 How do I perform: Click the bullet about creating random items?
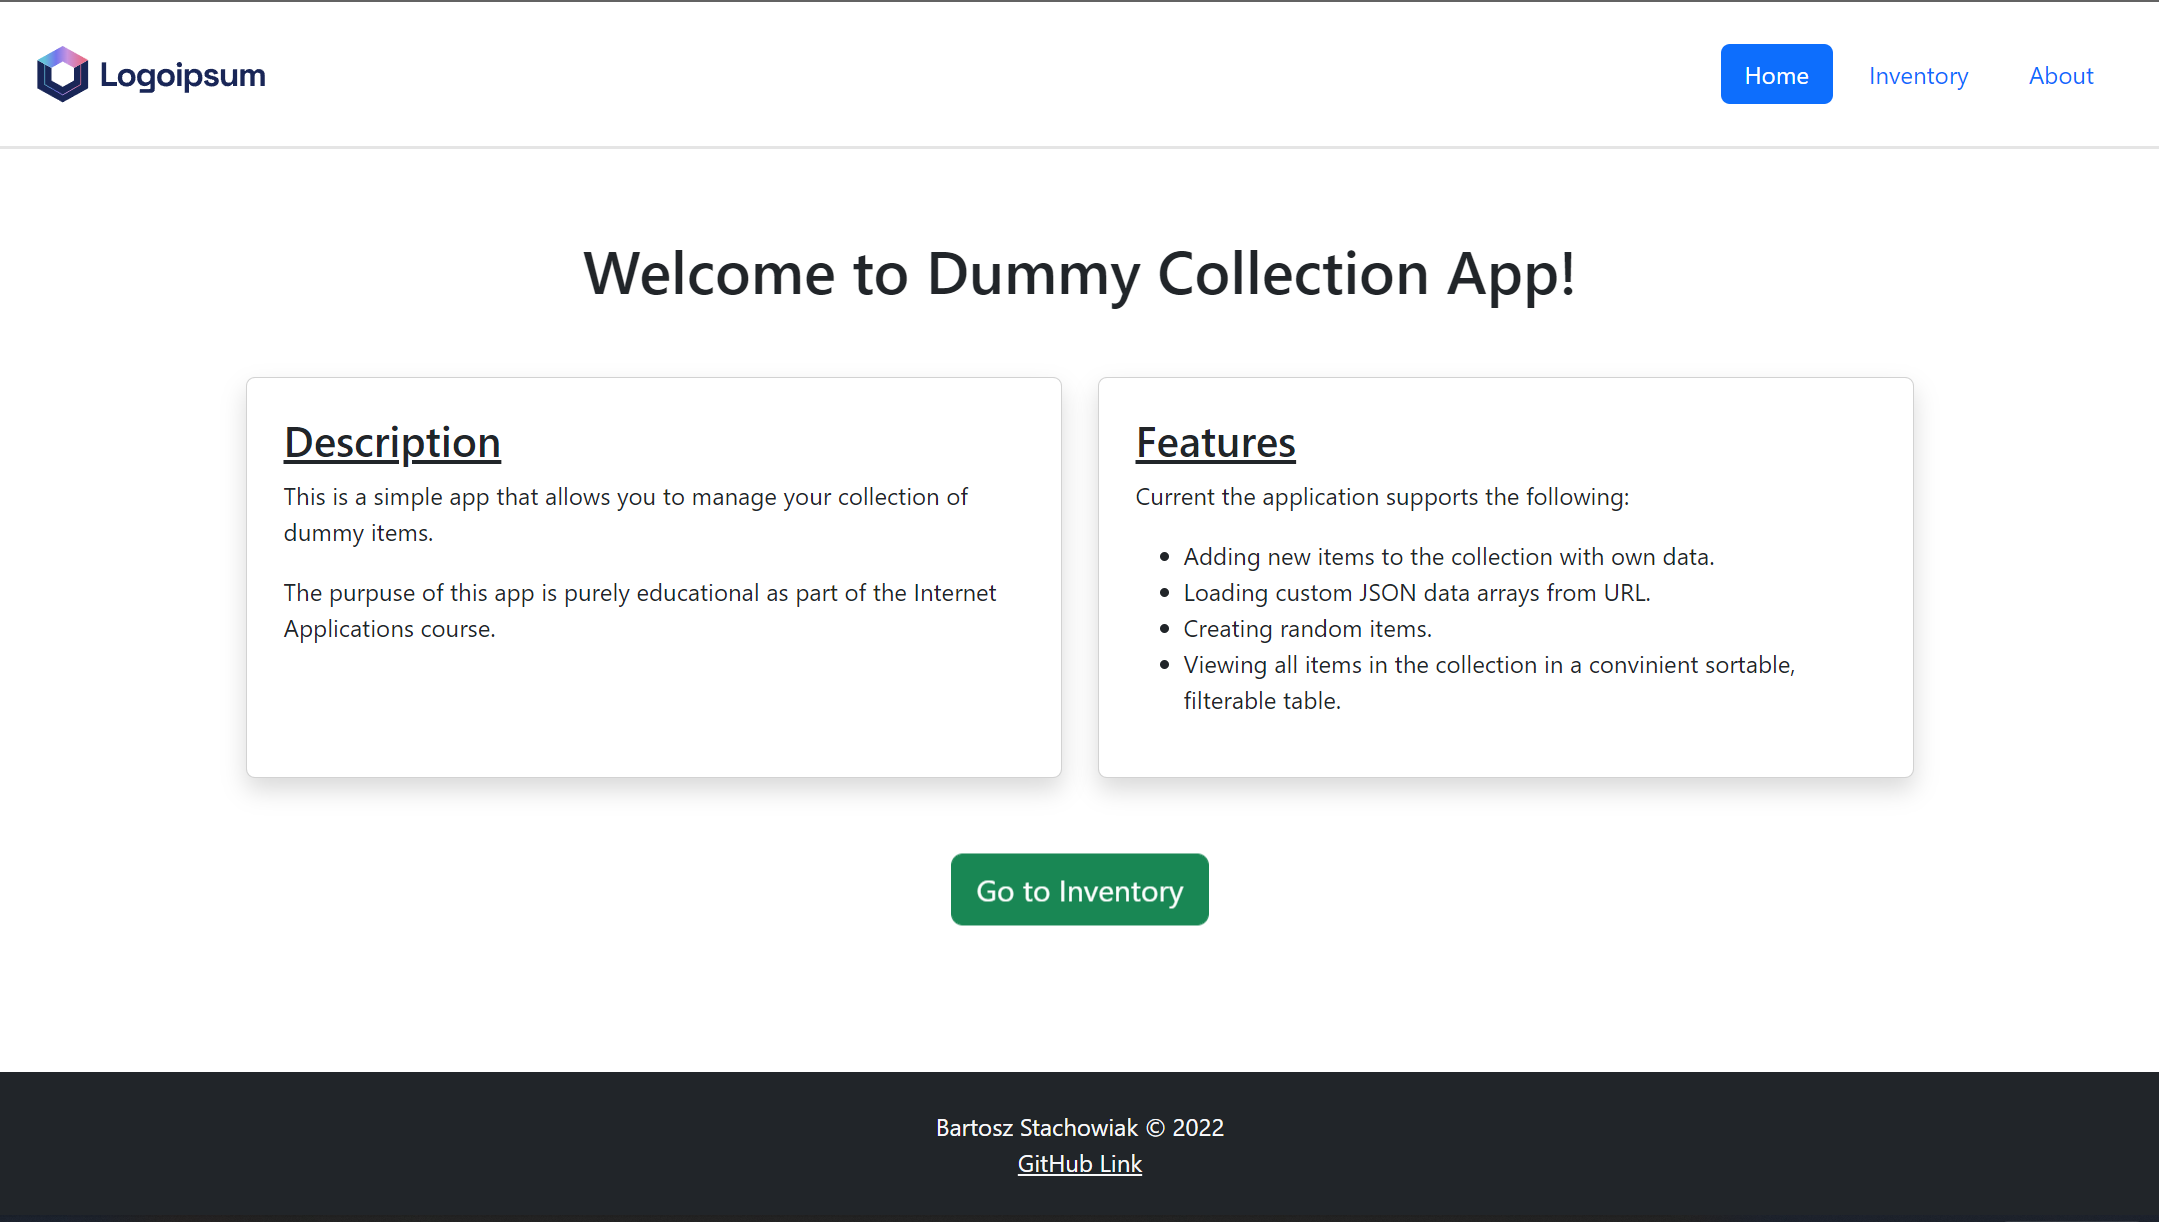pos(1307,628)
